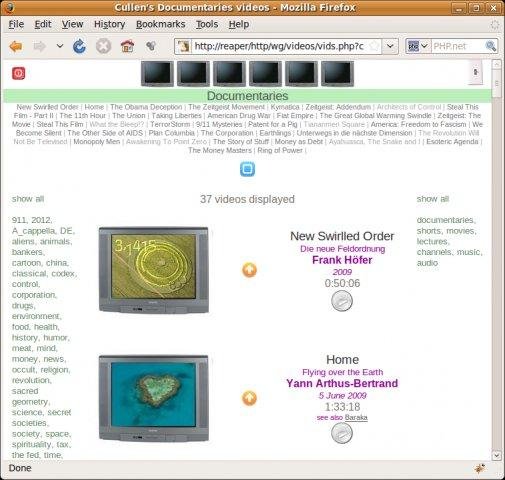The width and height of the screenshot is (505, 480).
Task: Reload the page with the blue refresh icon
Action: [x=79, y=46]
